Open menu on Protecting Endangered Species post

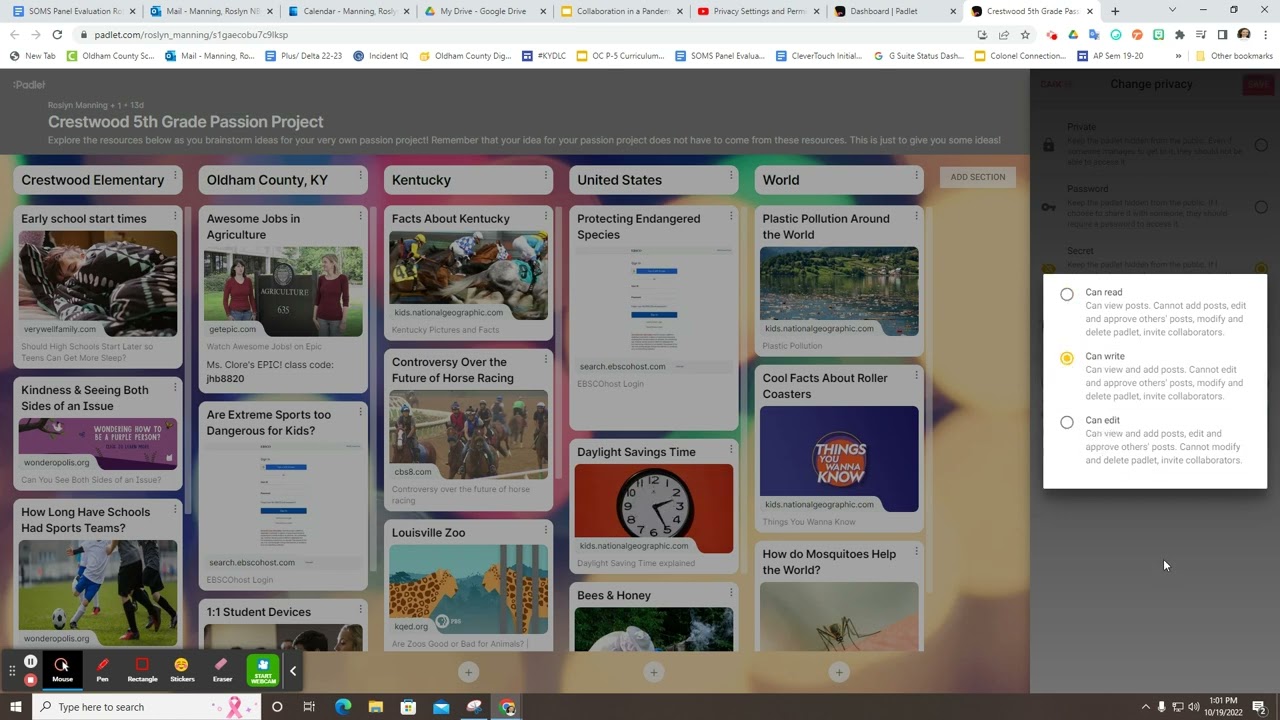point(731,216)
